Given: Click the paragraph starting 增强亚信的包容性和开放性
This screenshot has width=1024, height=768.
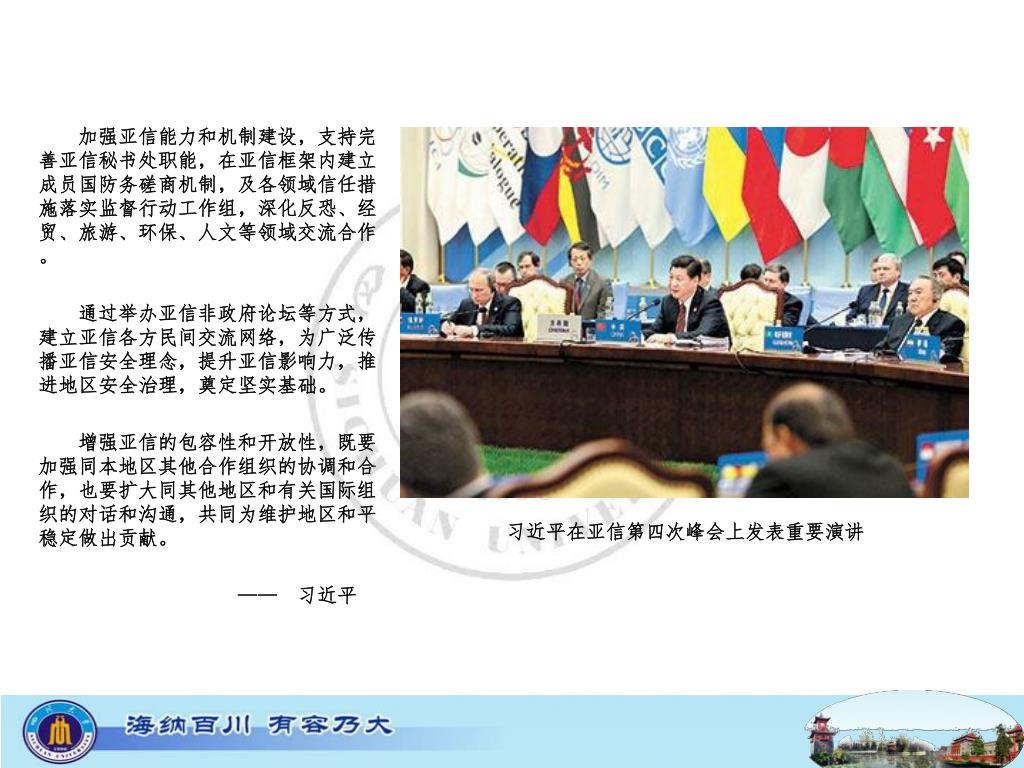Looking at the screenshot, I should (x=207, y=490).
